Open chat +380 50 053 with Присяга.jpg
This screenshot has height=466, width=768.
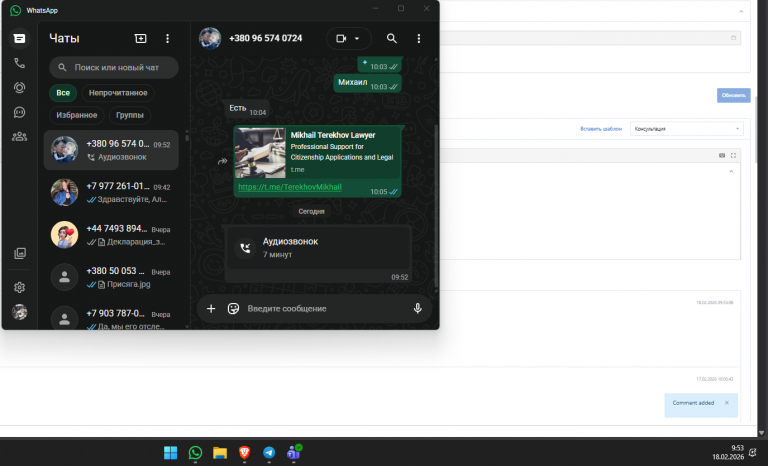111,277
